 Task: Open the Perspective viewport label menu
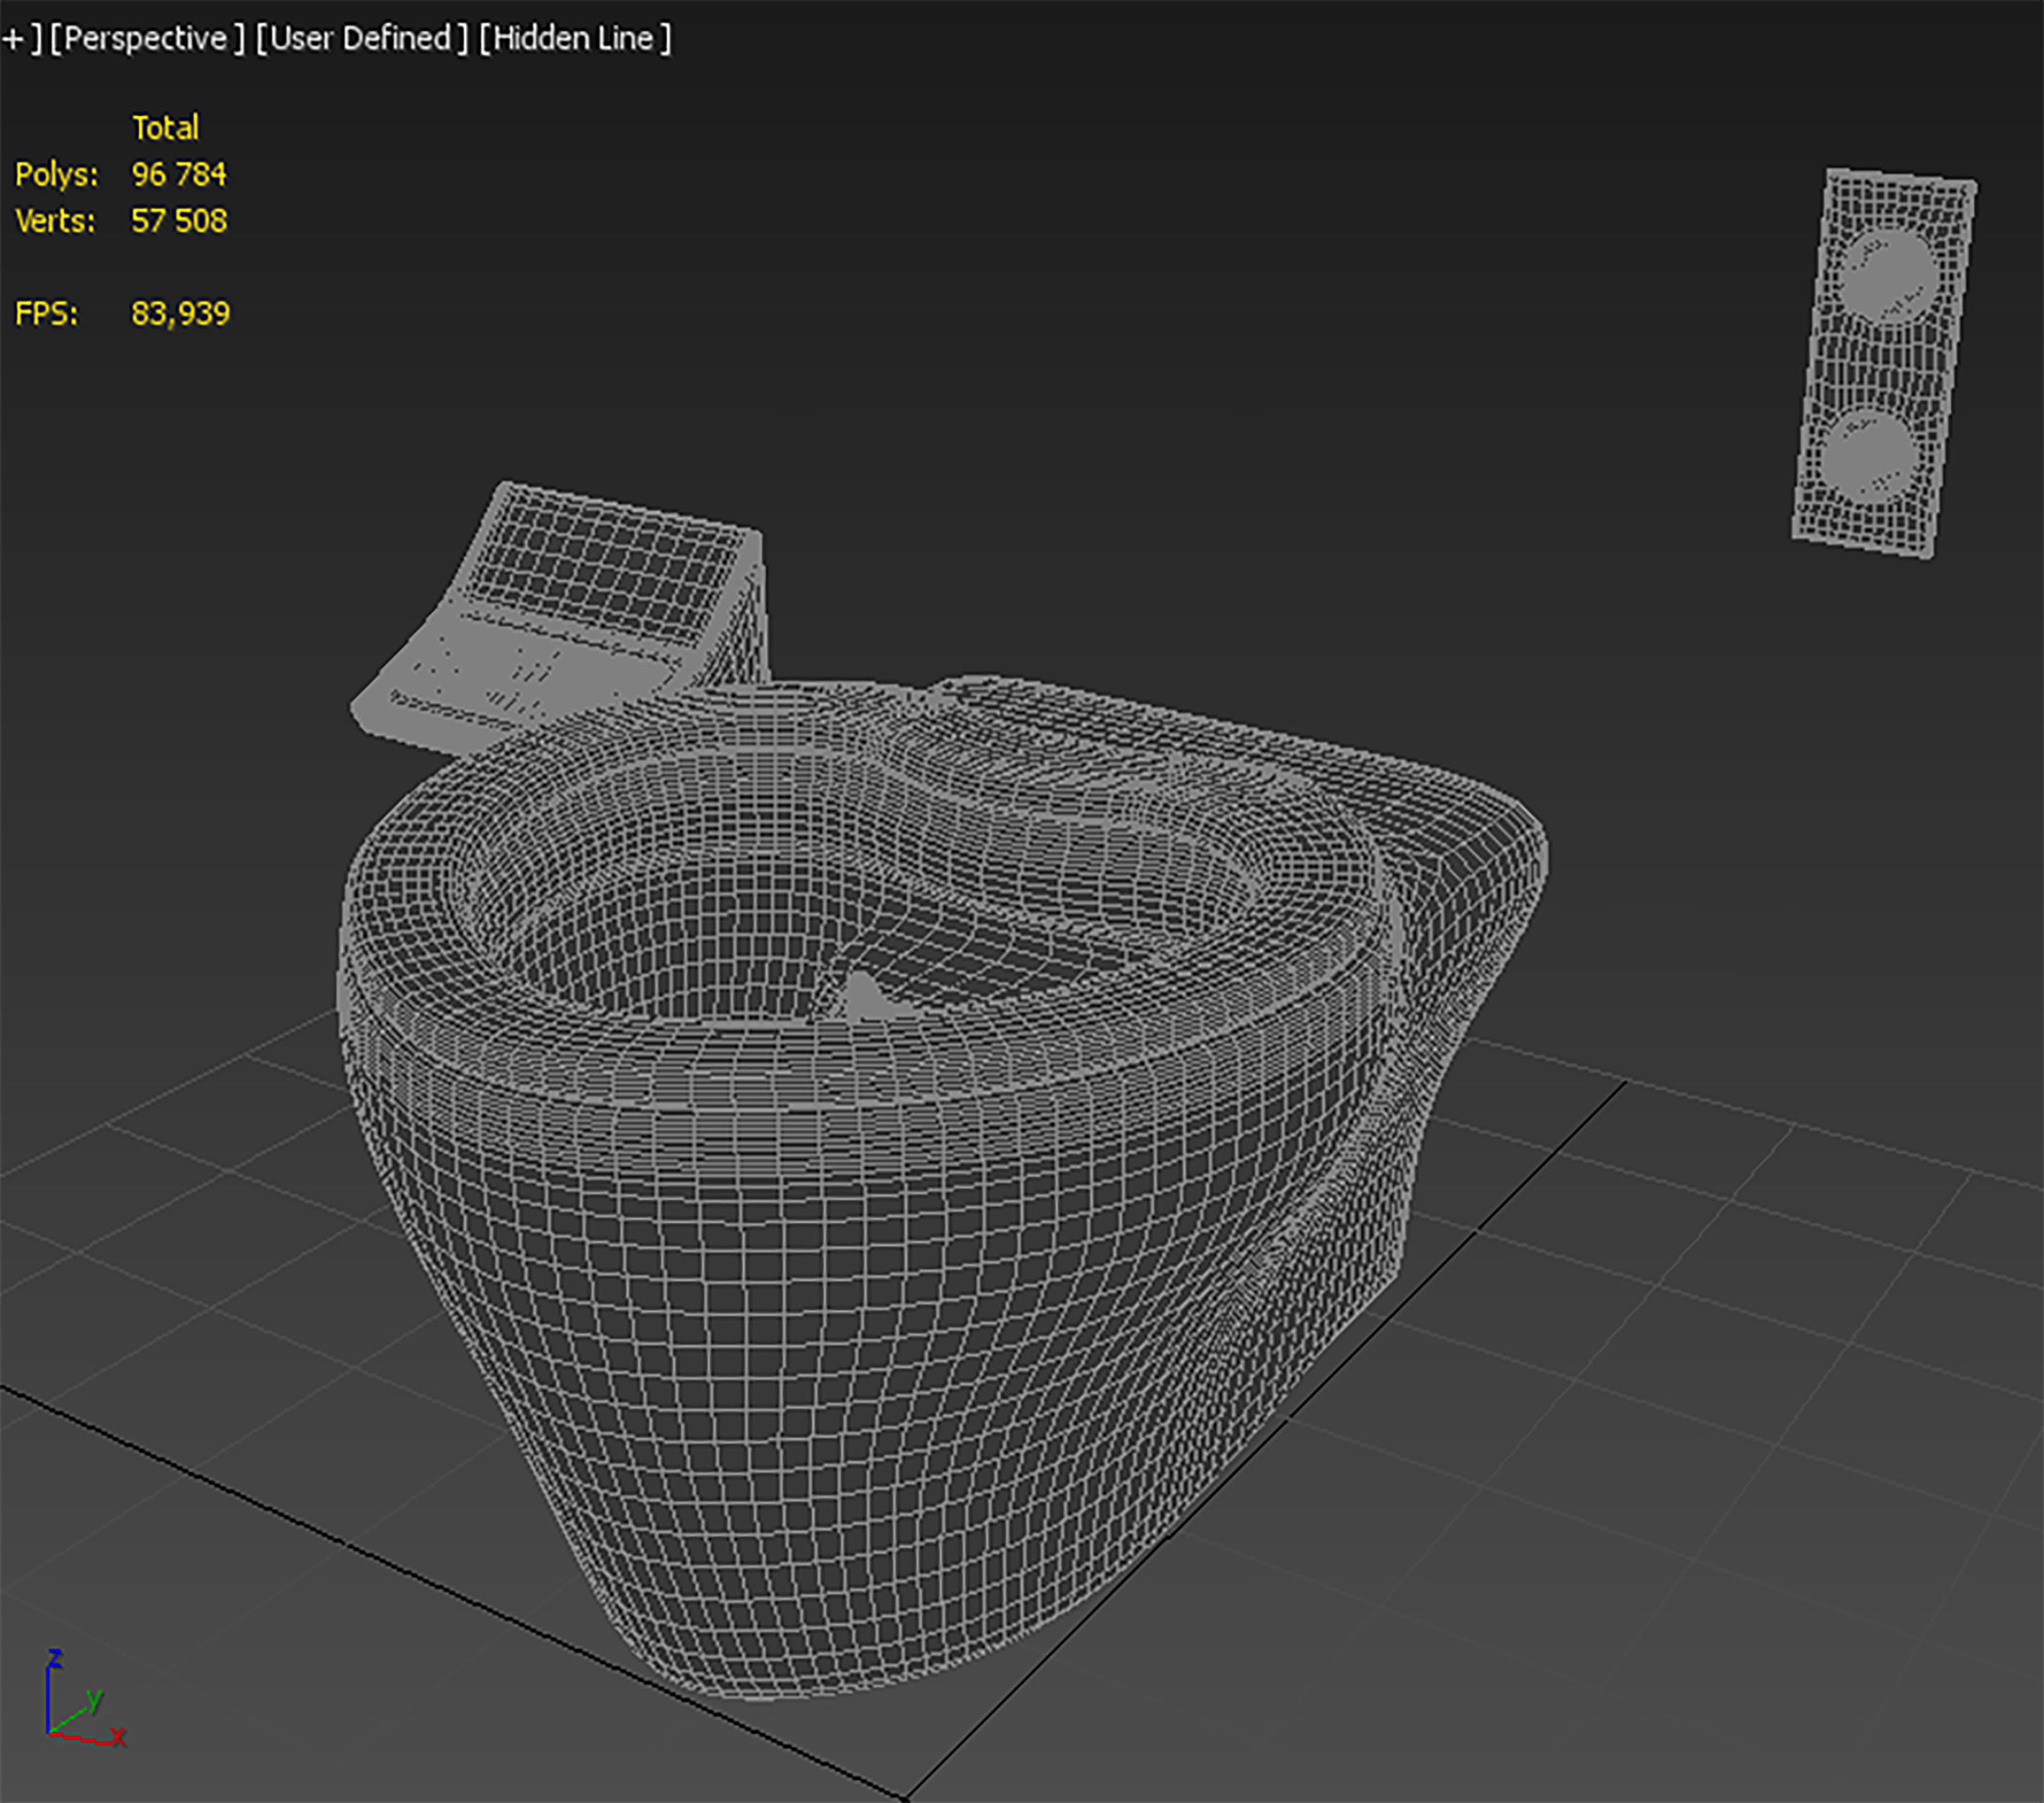[x=146, y=39]
